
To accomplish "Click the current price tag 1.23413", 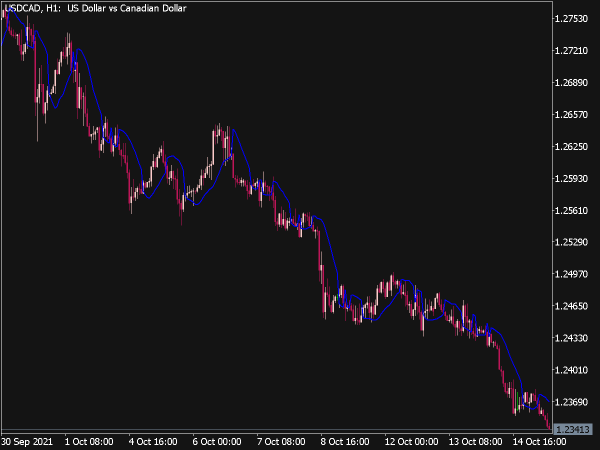I will (x=572, y=429).
